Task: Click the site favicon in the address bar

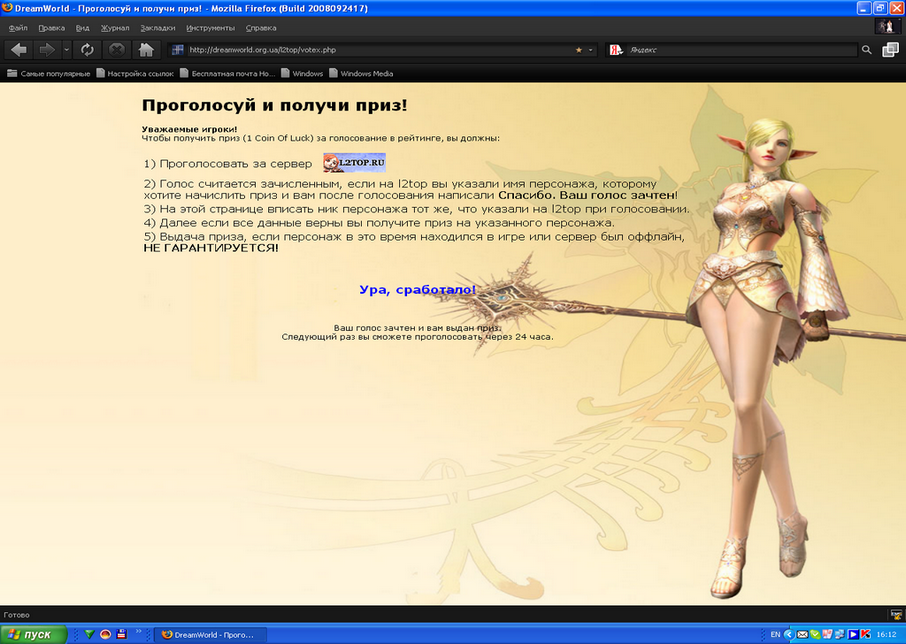Action: (x=177, y=50)
